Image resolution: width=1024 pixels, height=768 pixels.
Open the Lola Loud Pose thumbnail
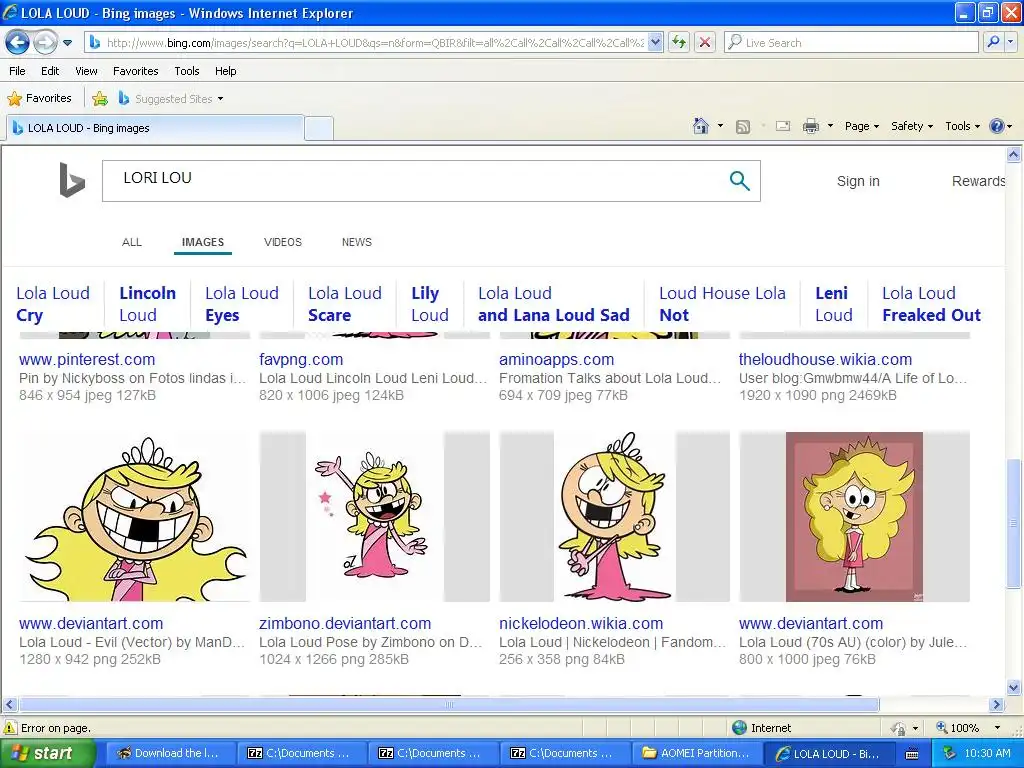click(375, 517)
